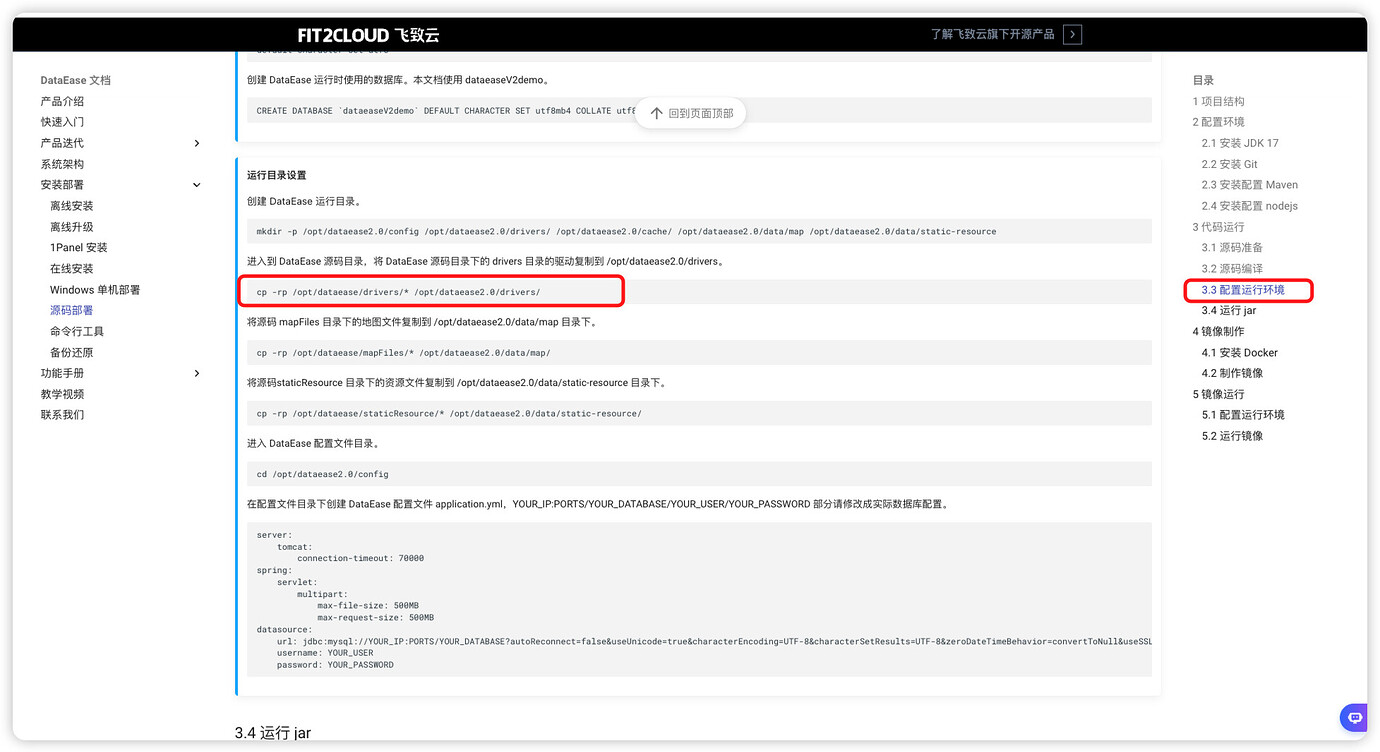The width and height of the screenshot is (1380, 752).
Task: Click the up-arrow 回到页面顶部 button
Action: tap(690, 113)
